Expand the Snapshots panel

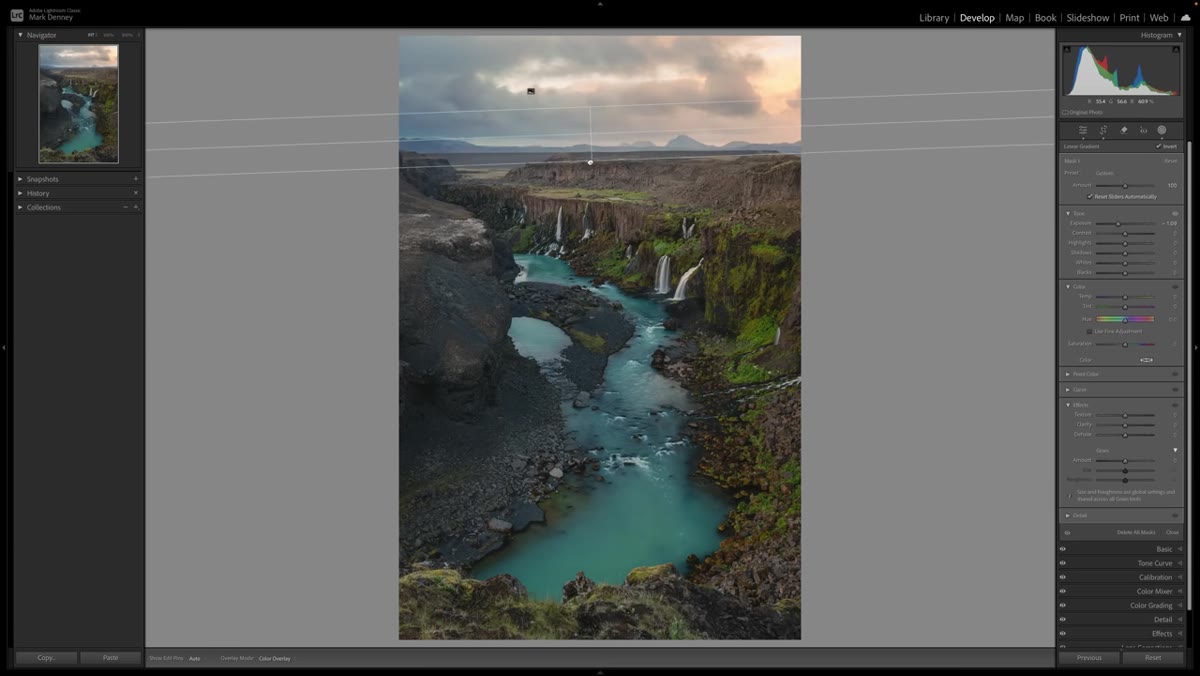(x=20, y=179)
